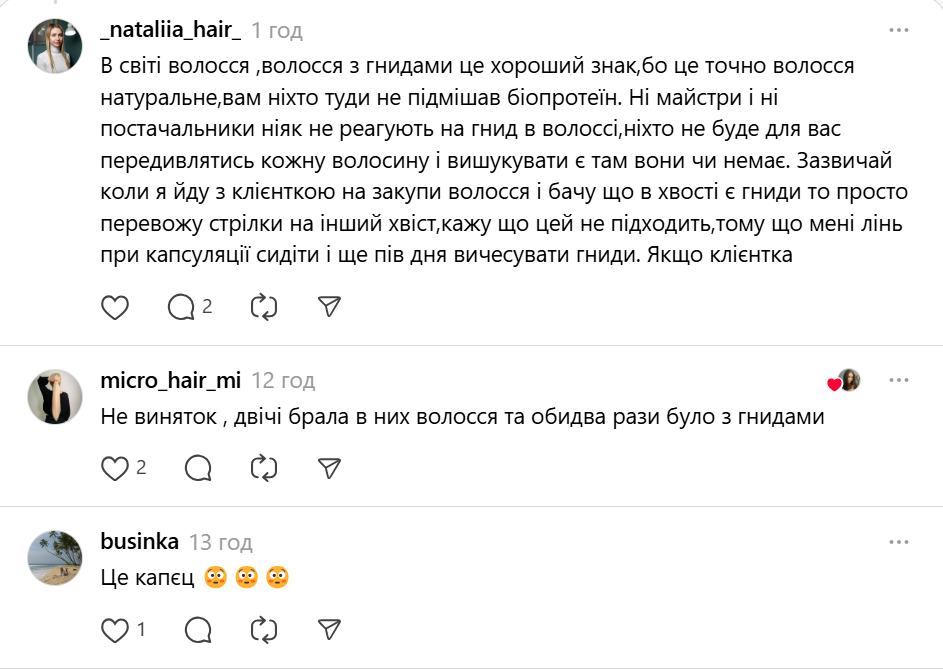
Task: Open more options for businka comment
Action: (899, 541)
